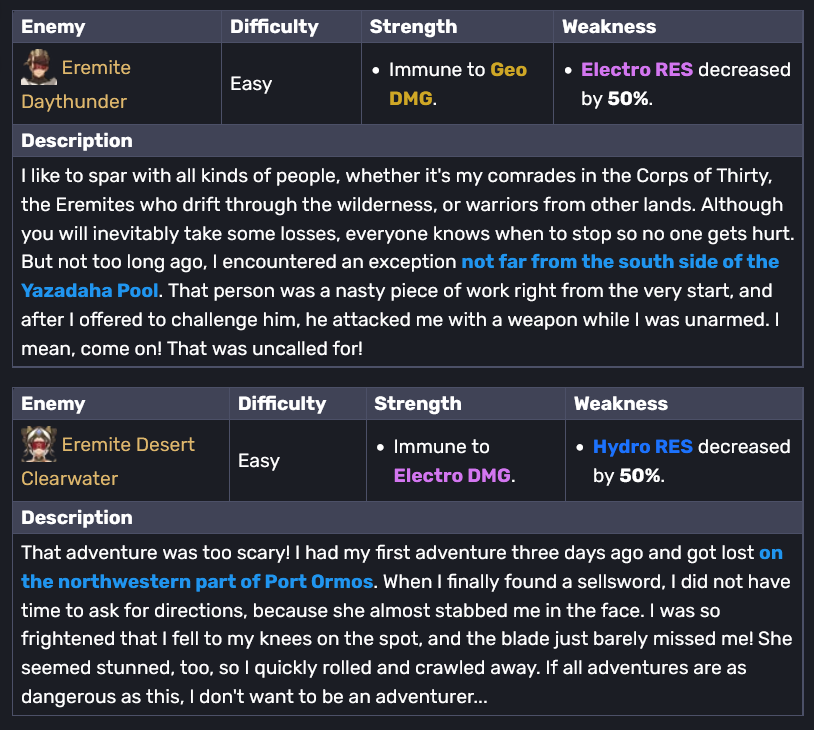The width and height of the screenshot is (814, 730).
Task: Open the Hydro RES link
Action: click(642, 446)
